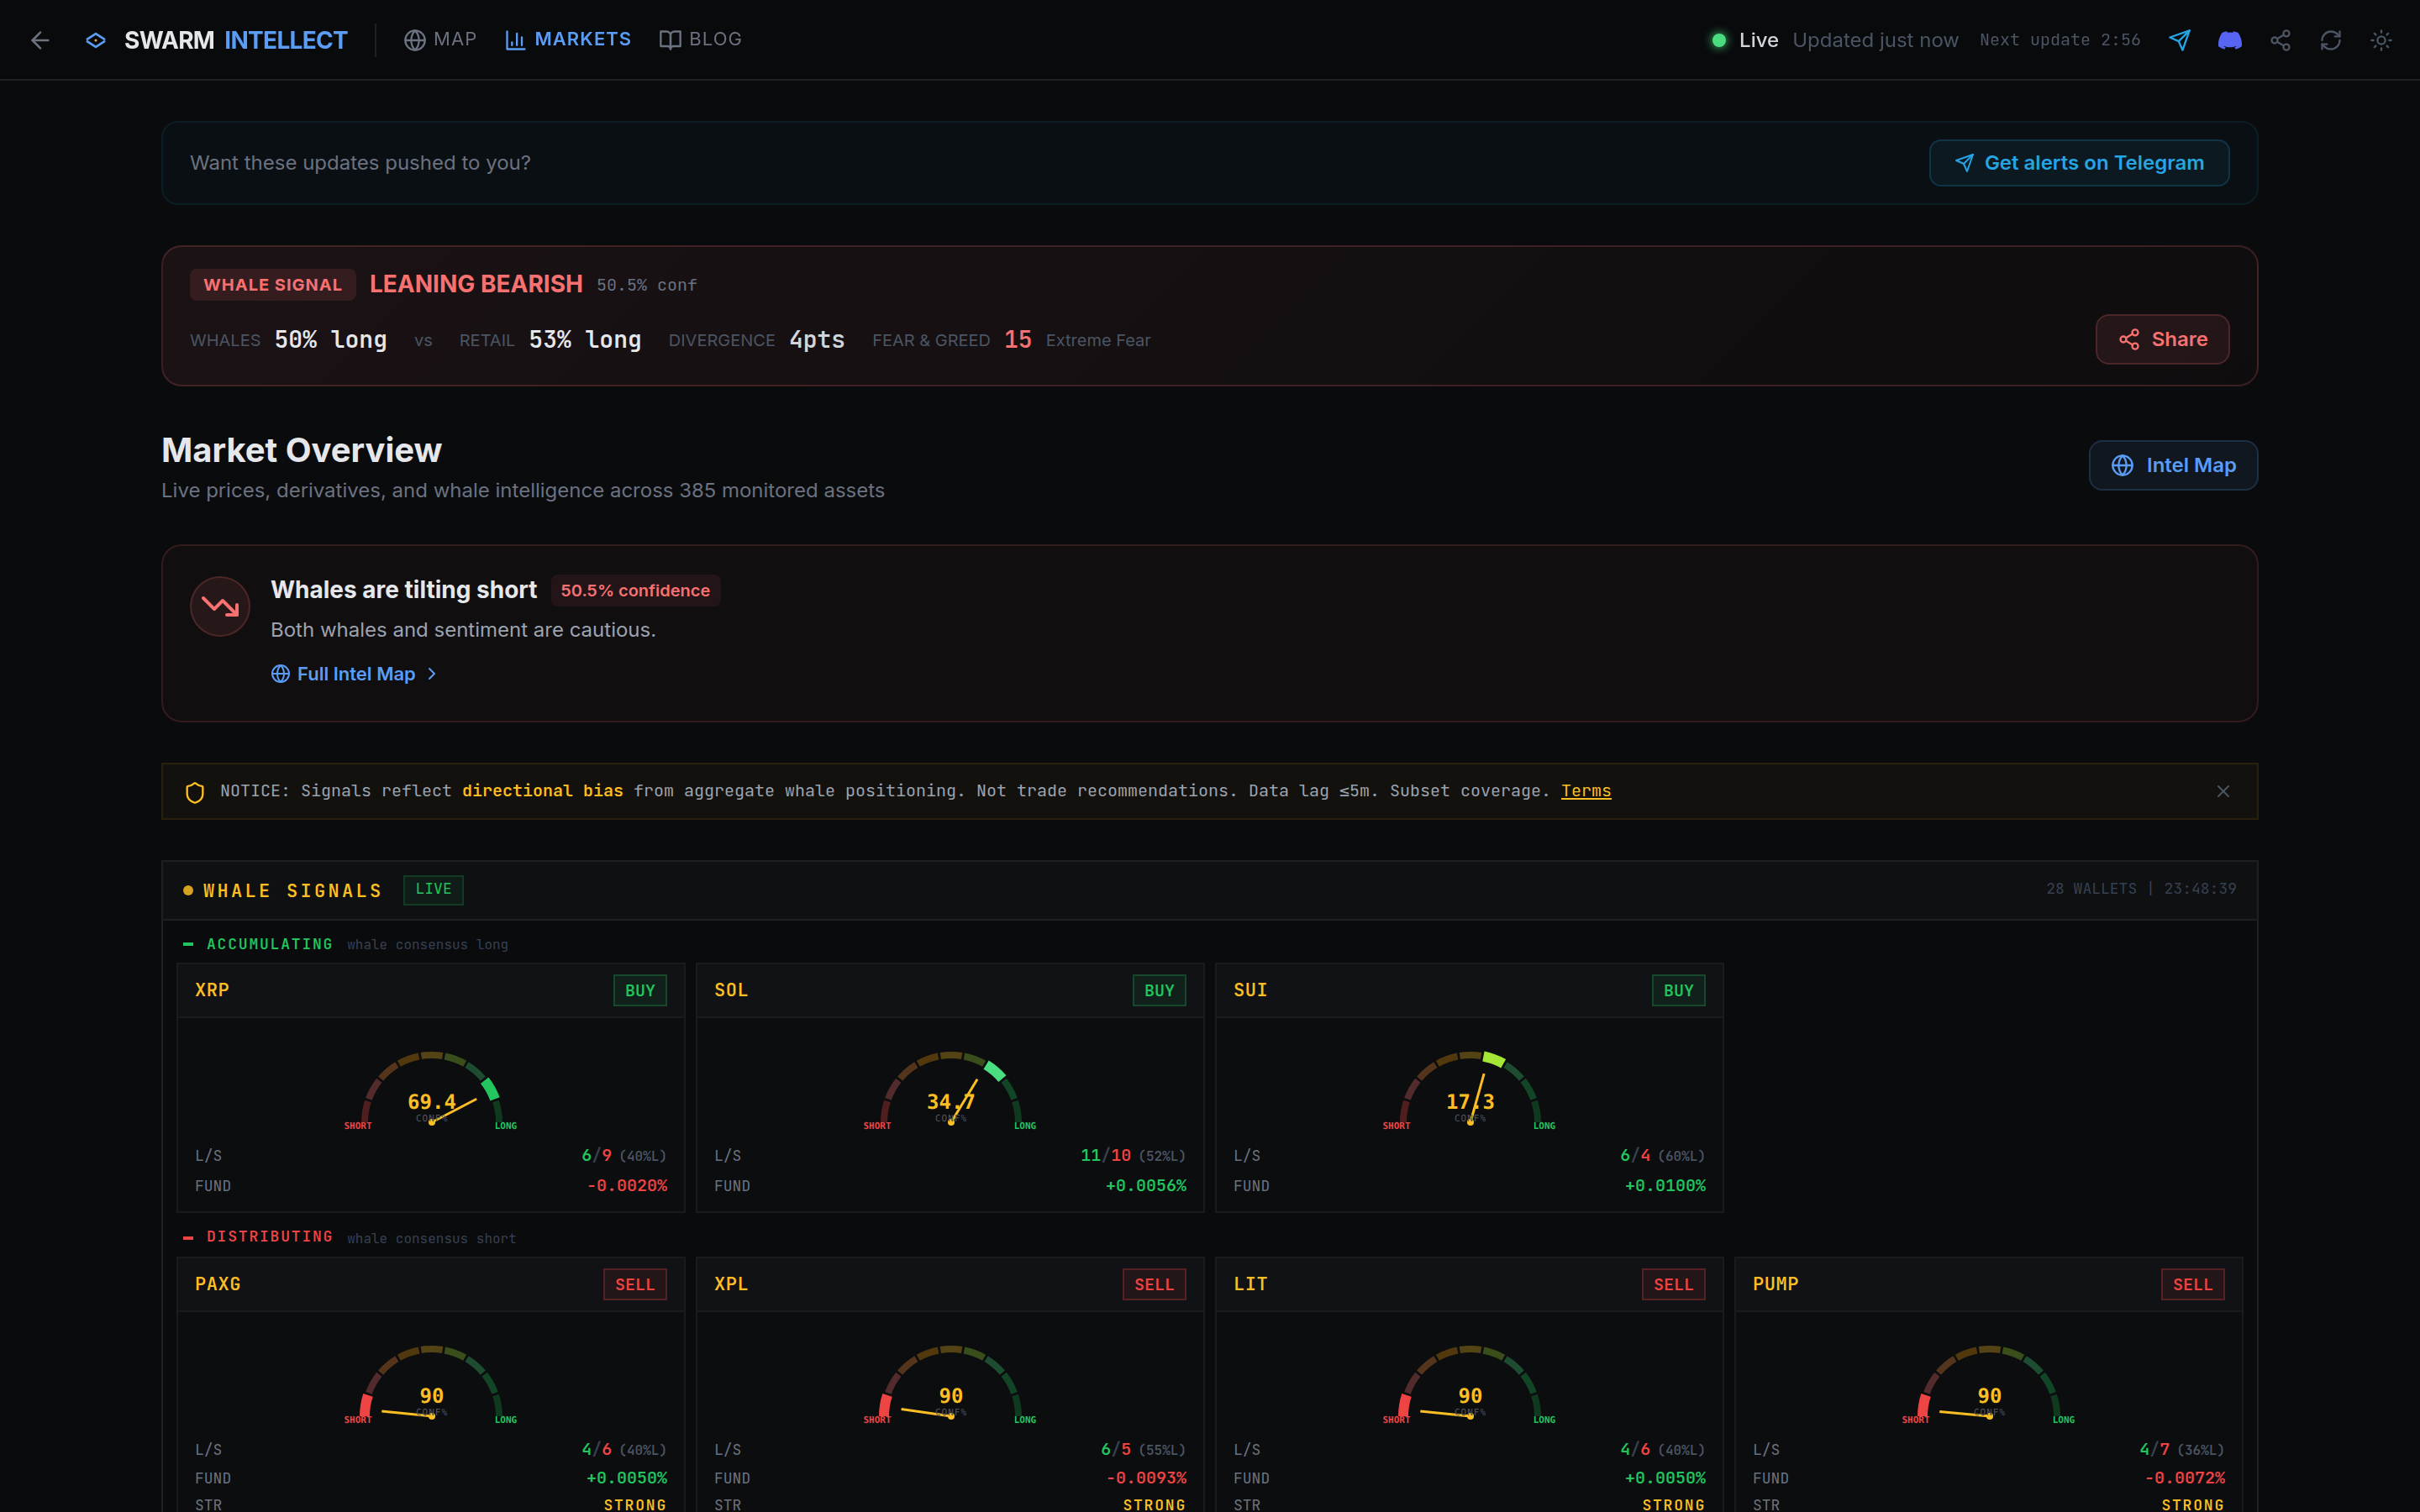The image size is (2420, 1512).
Task: Click the bearish trend arrow icon
Action: (220, 606)
